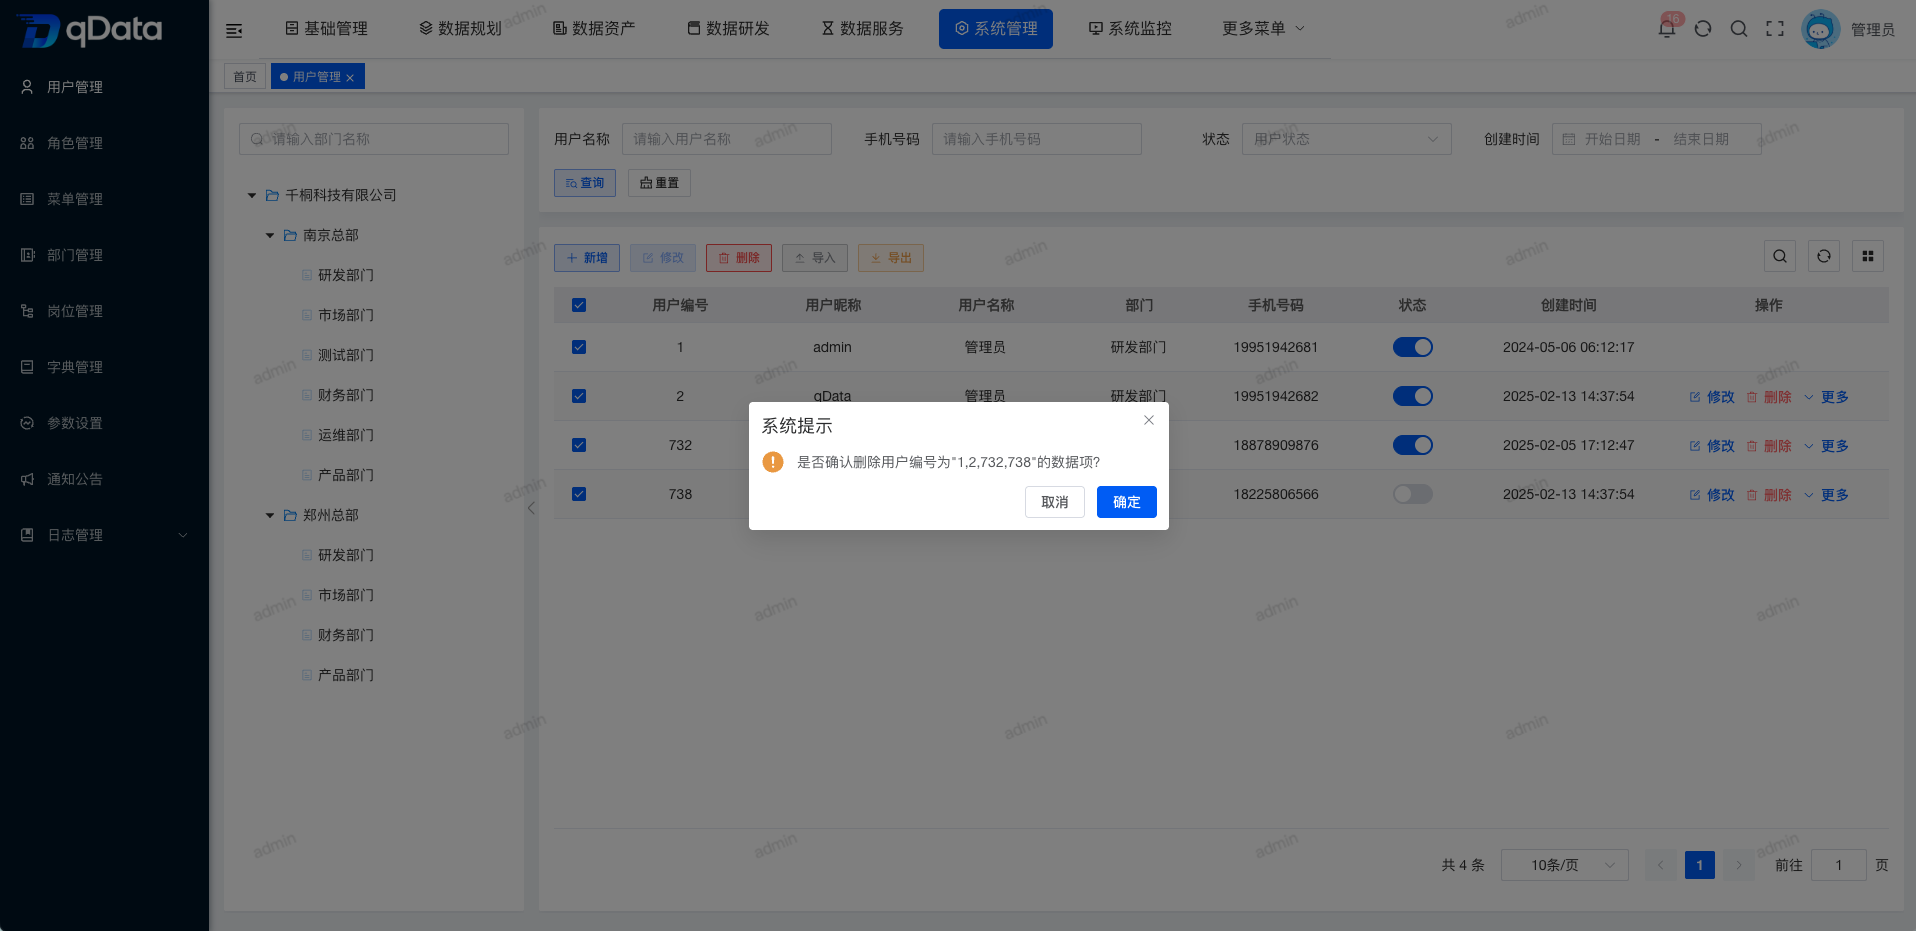Go to 首页 tab

(x=245, y=77)
